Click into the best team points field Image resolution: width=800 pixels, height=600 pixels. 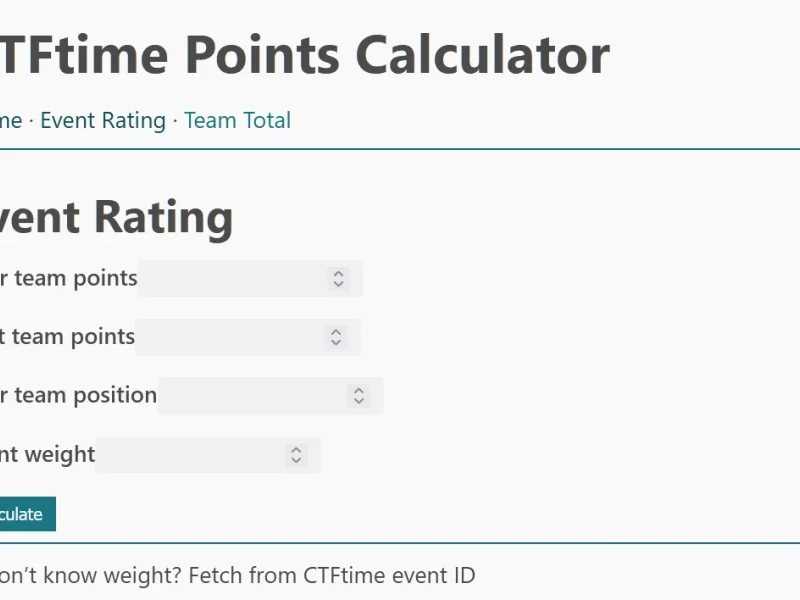[240, 337]
